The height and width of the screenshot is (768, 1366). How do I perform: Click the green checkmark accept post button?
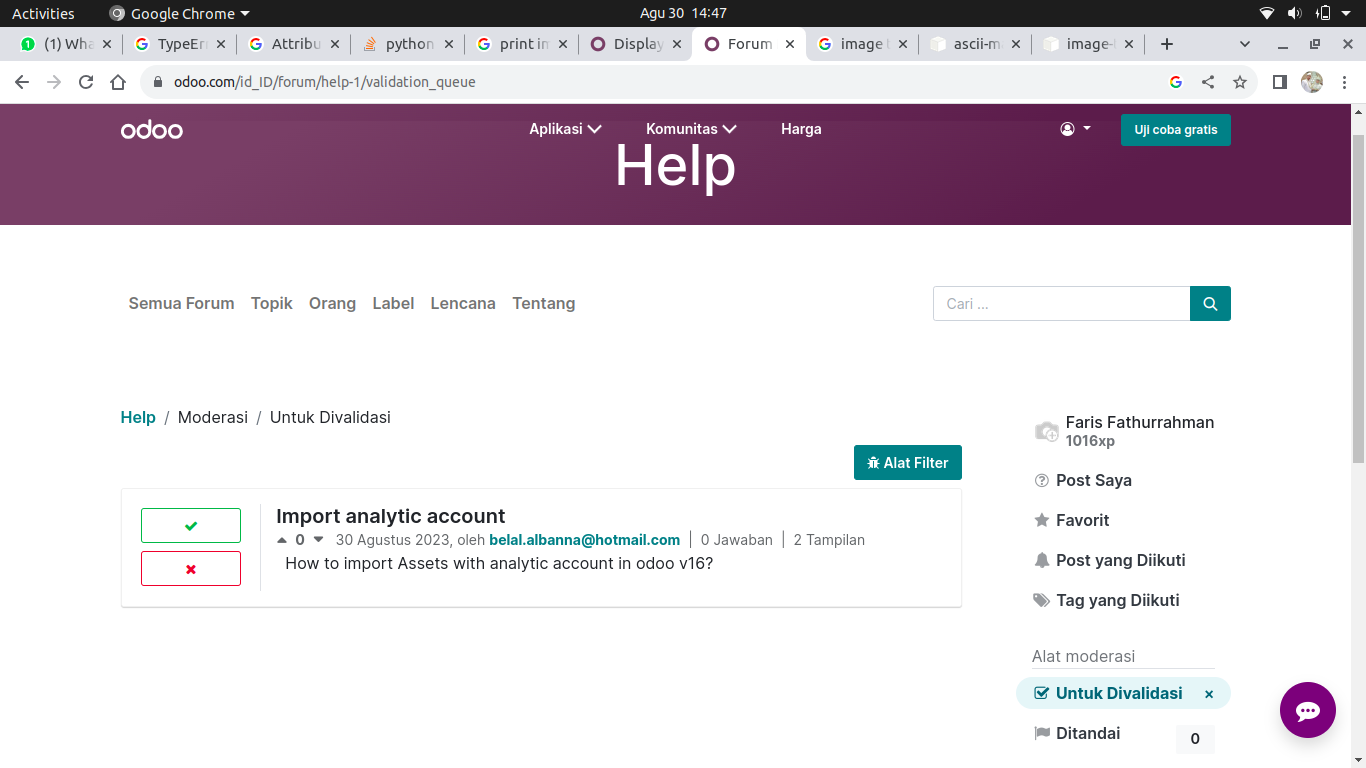(x=191, y=525)
